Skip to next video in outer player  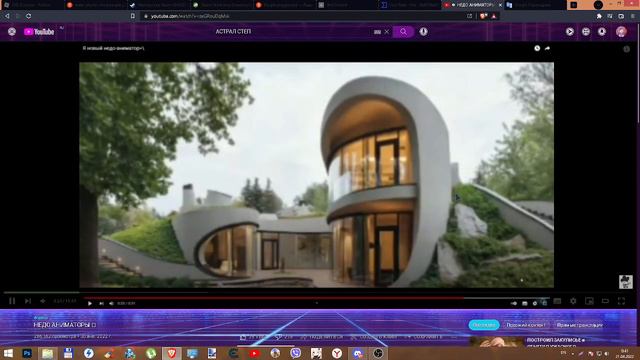(28, 301)
